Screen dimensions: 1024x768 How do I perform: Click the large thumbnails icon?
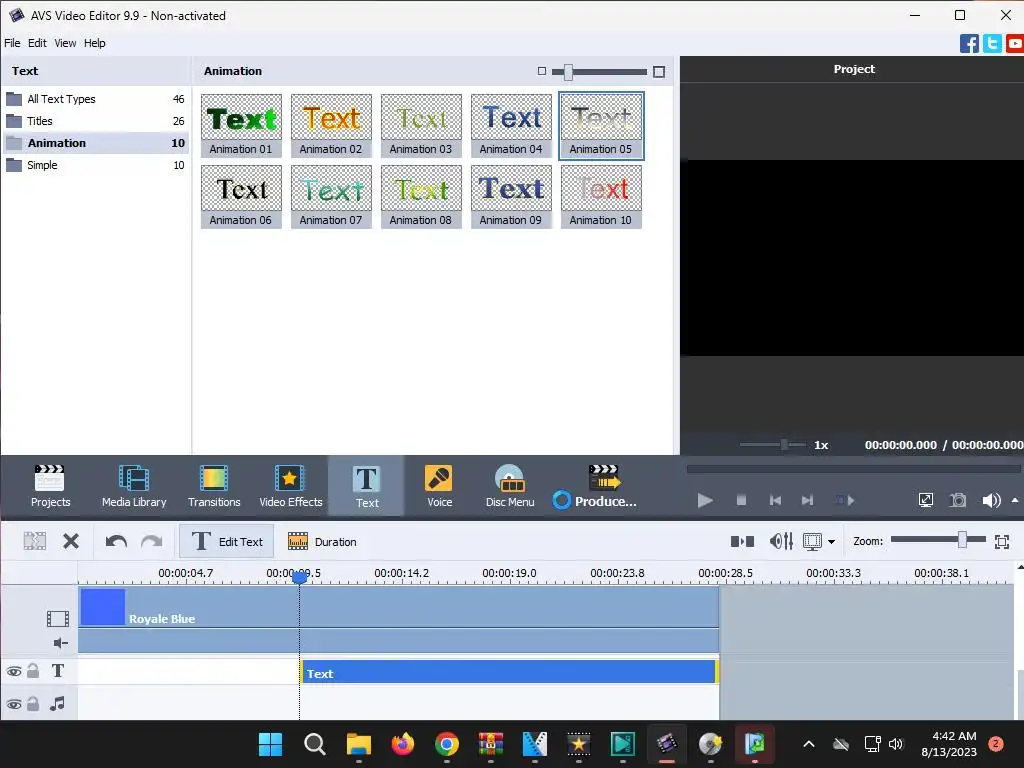659,72
